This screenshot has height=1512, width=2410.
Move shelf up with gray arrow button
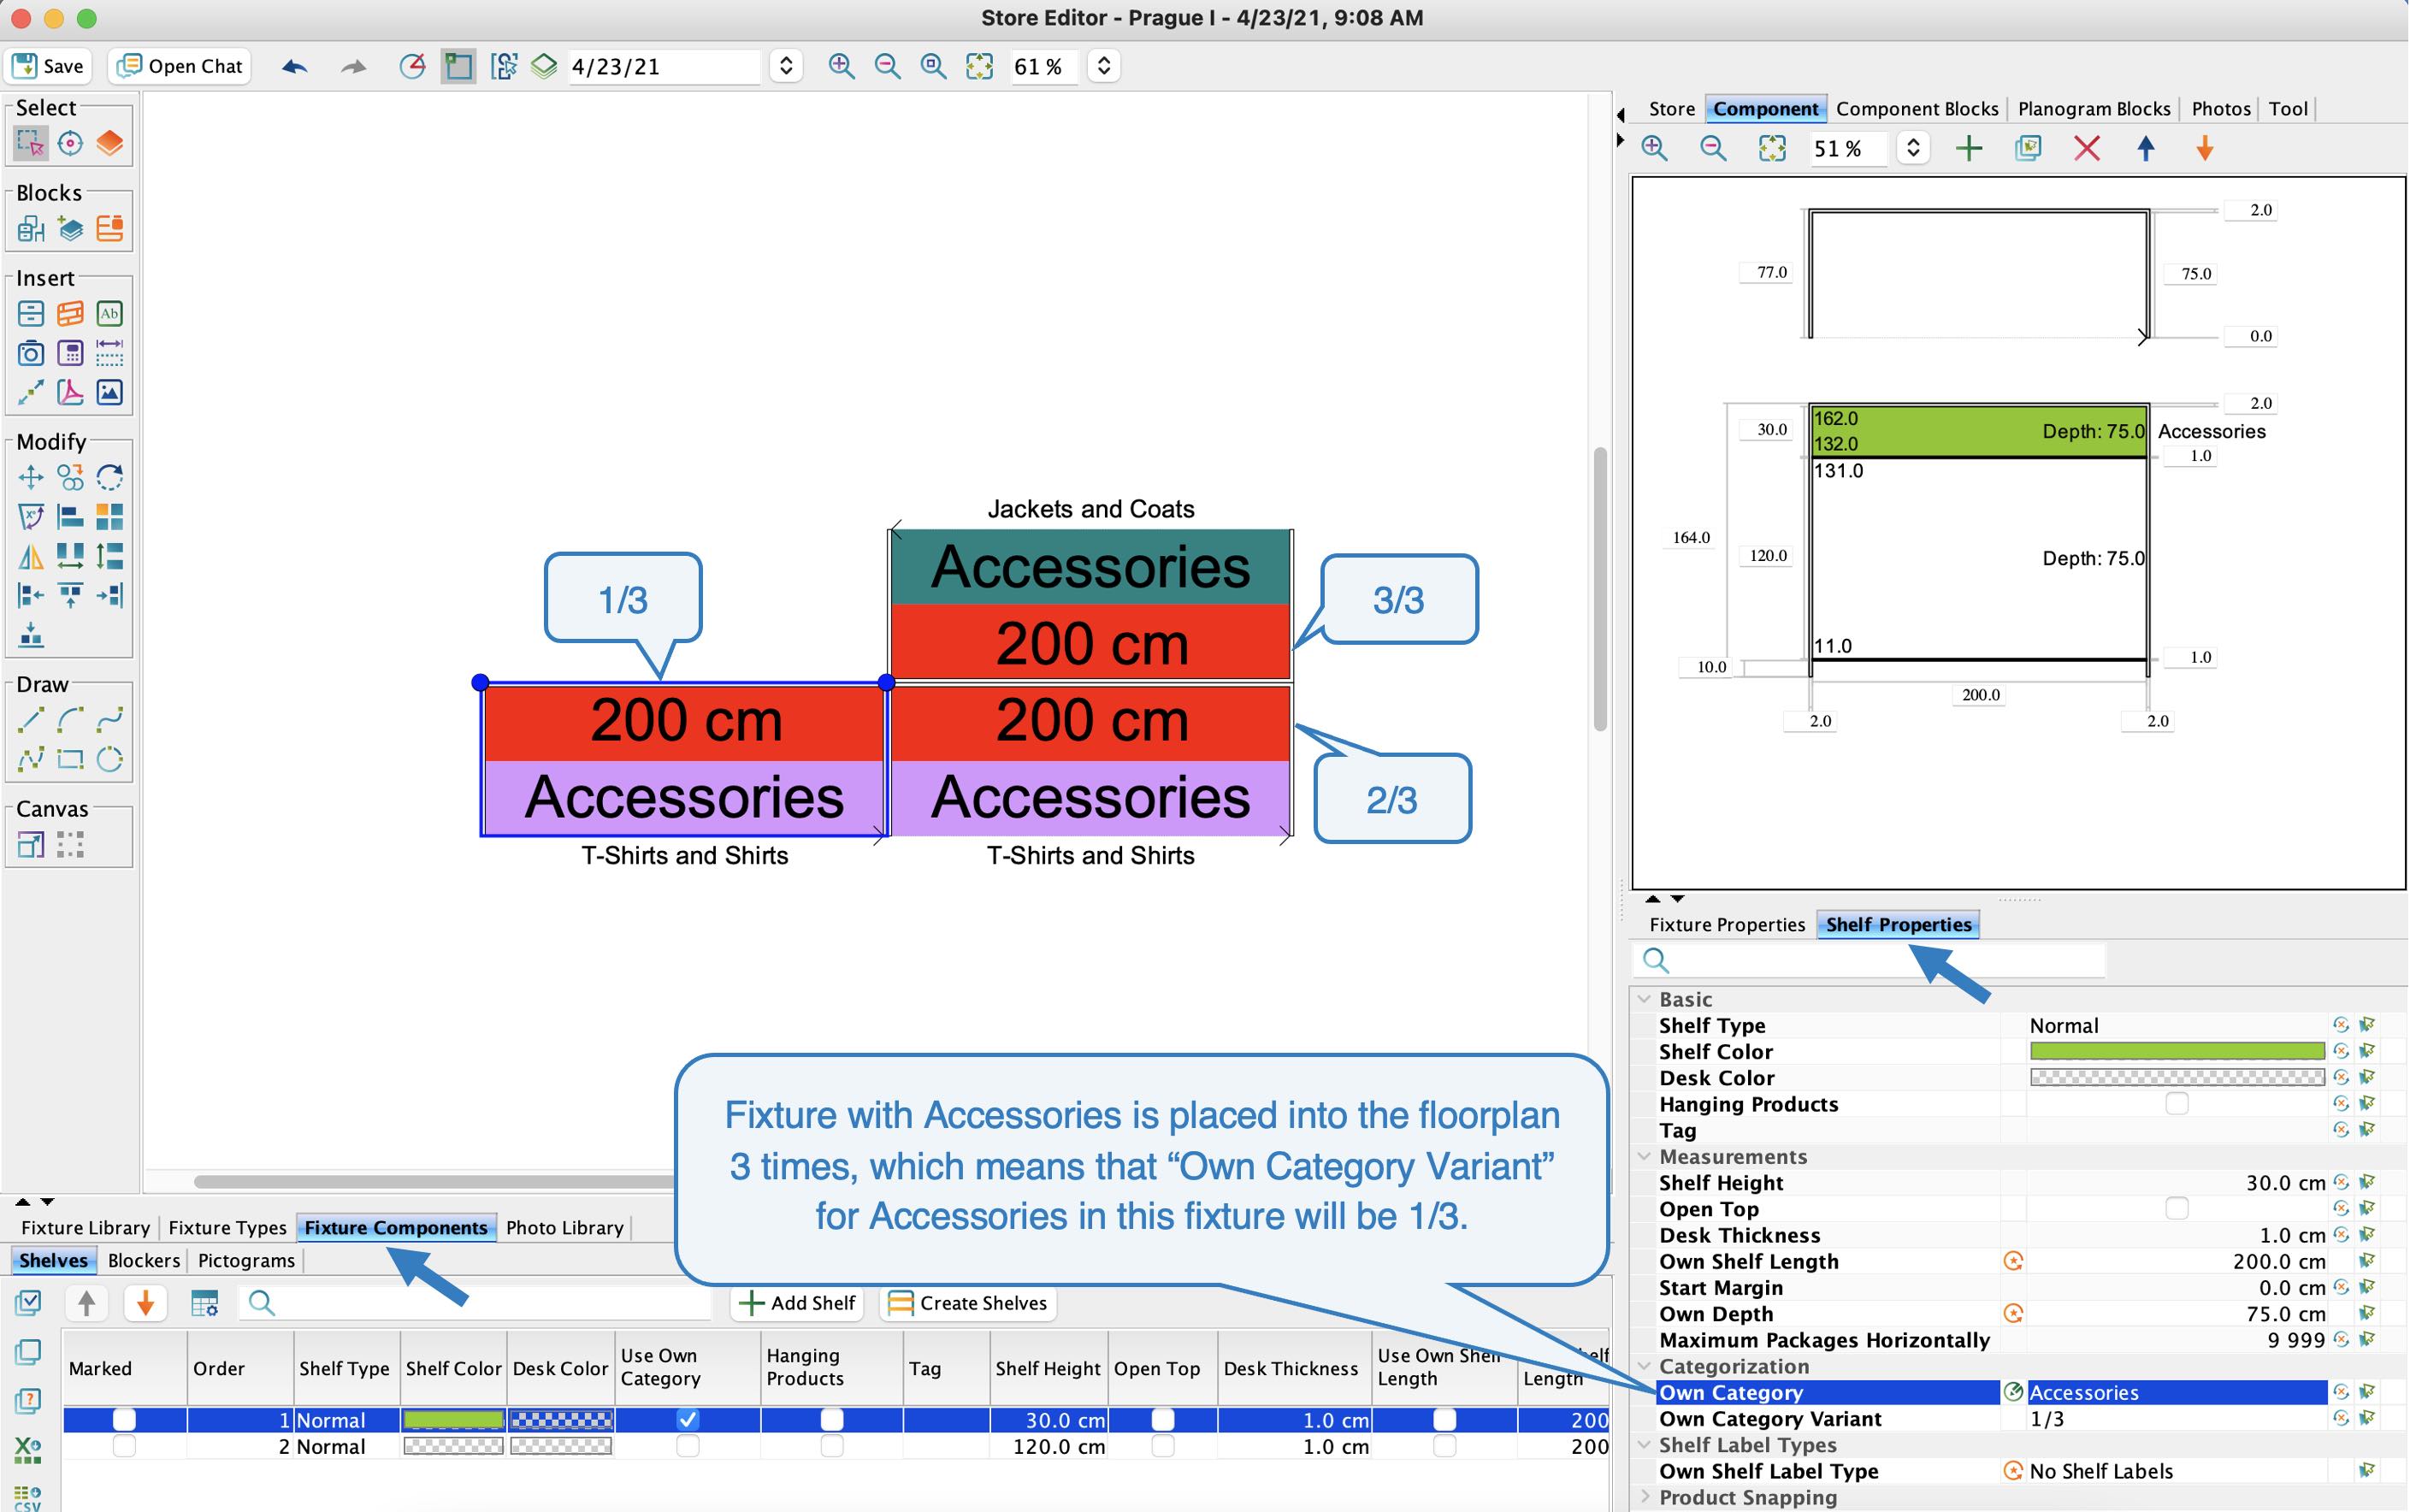(x=87, y=1303)
